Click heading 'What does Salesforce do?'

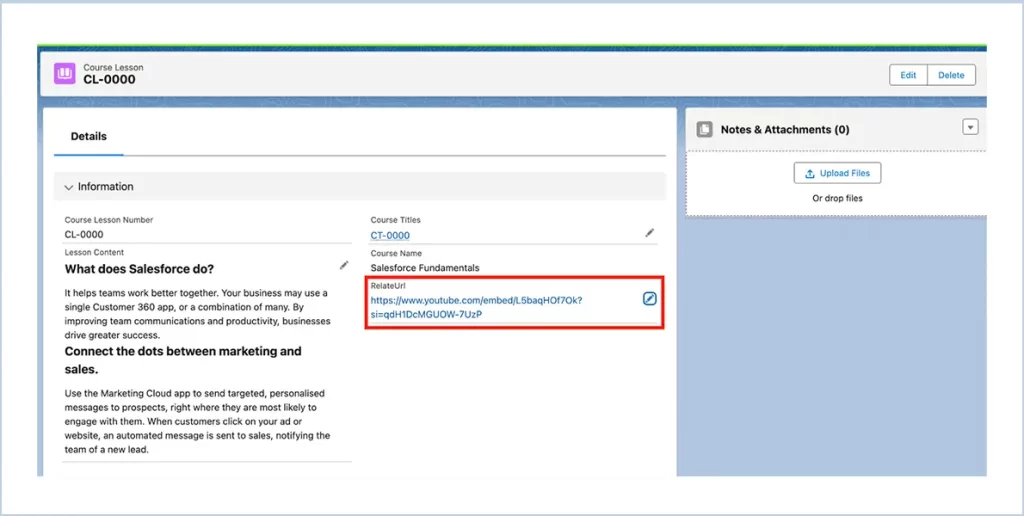point(139,269)
